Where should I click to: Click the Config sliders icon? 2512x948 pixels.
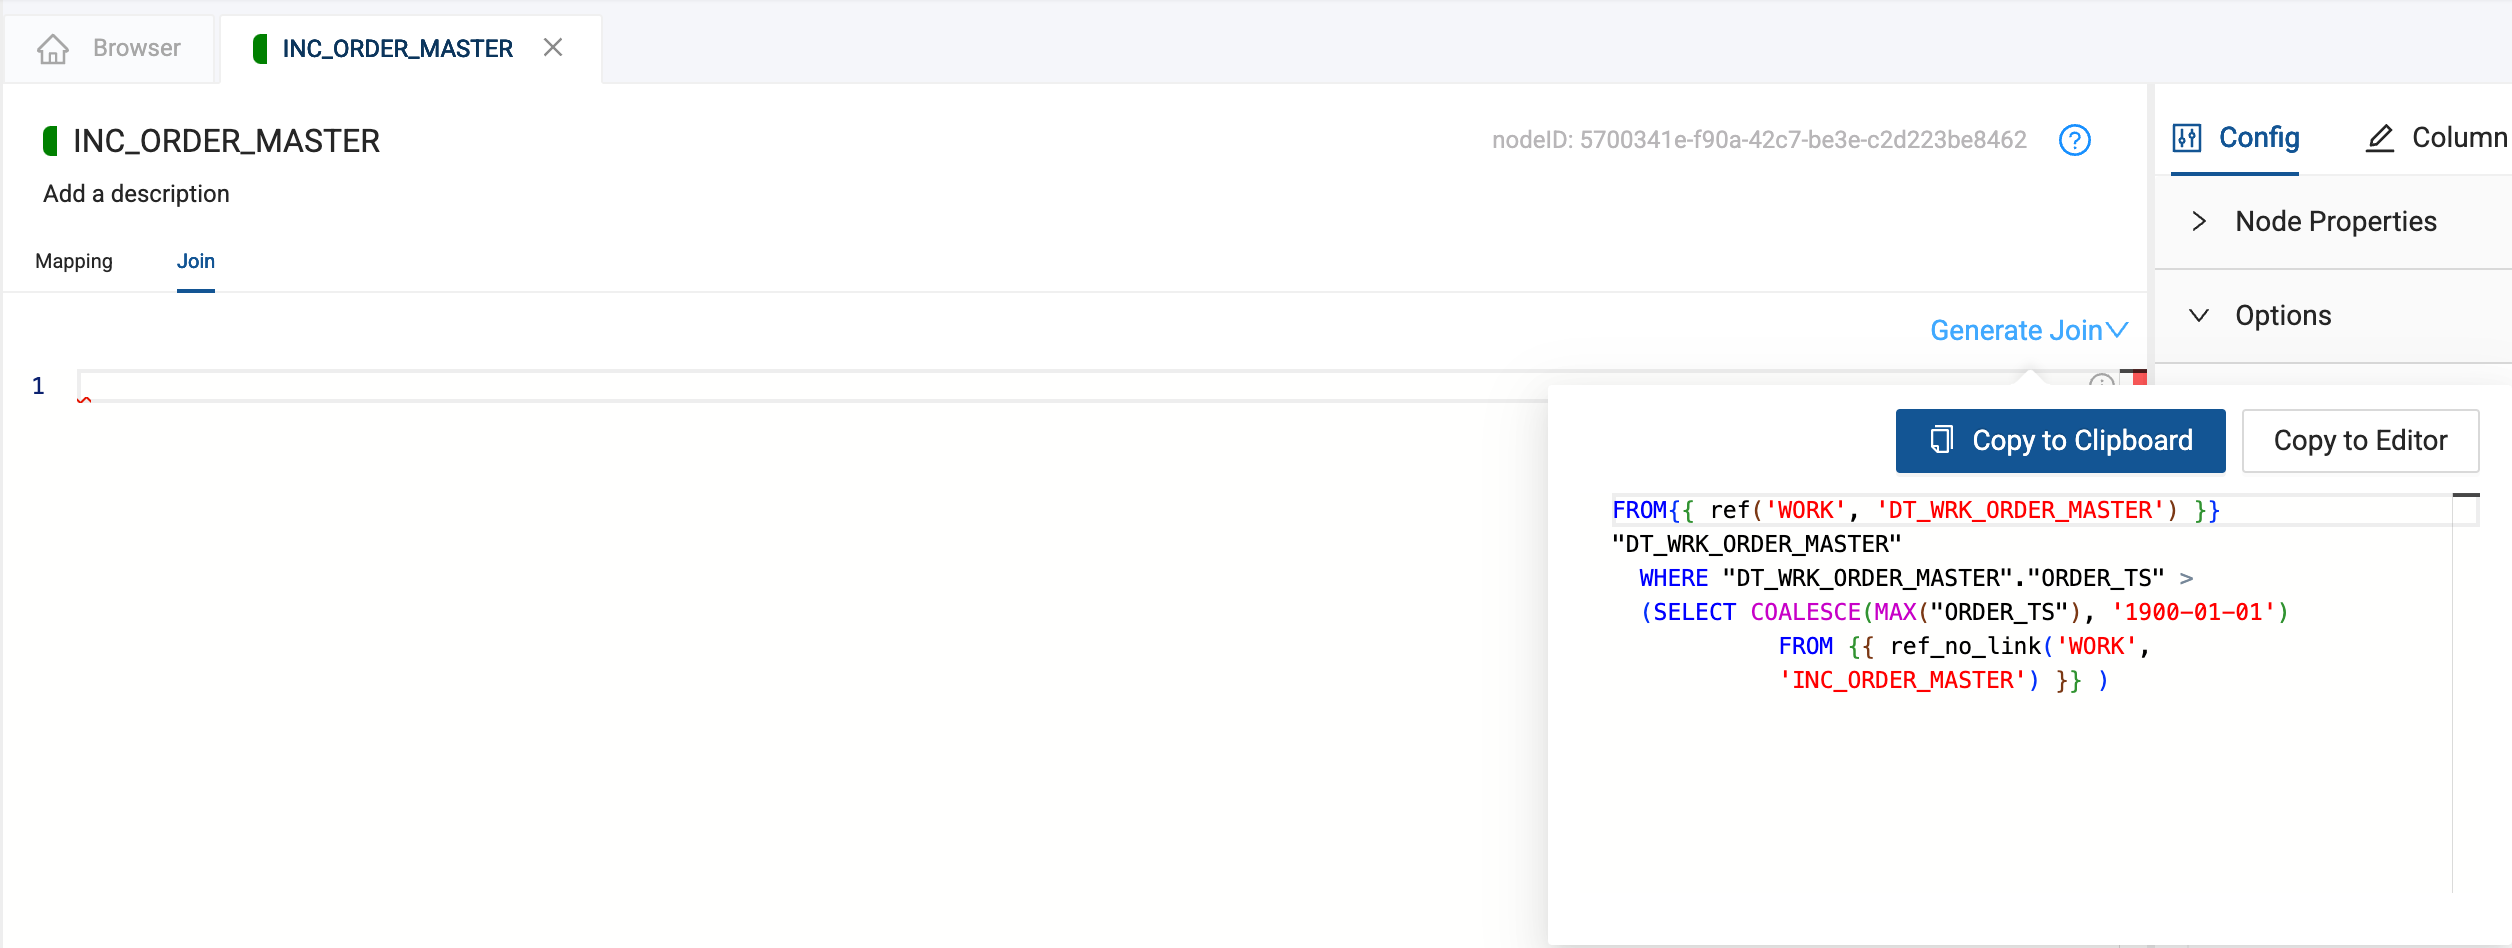click(x=2187, y=138)
